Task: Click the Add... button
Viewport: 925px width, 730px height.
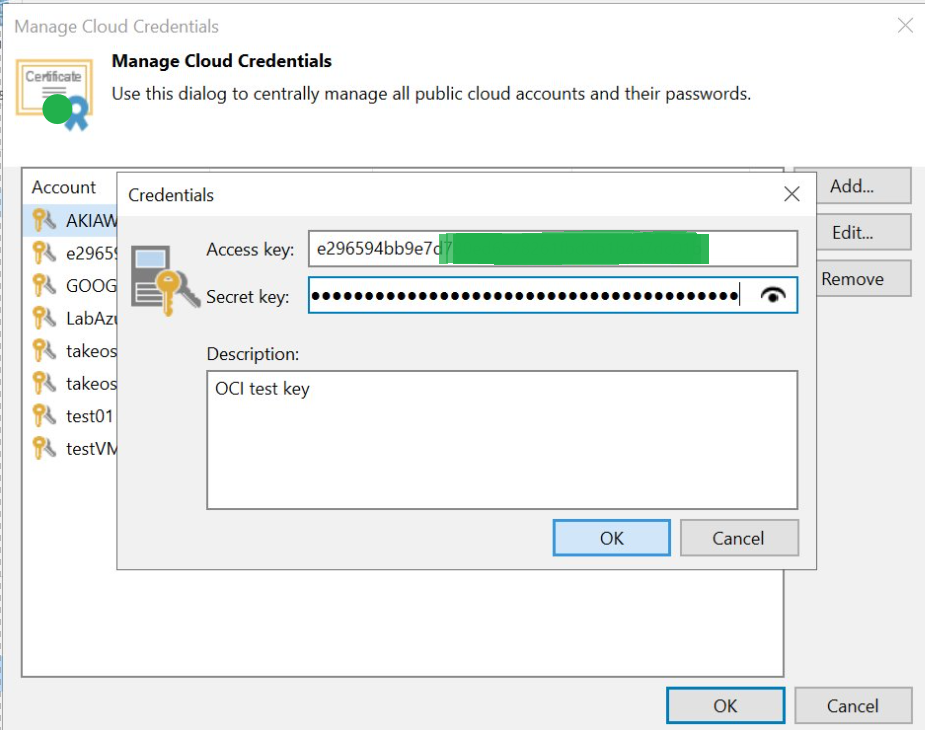Action: 852,186
